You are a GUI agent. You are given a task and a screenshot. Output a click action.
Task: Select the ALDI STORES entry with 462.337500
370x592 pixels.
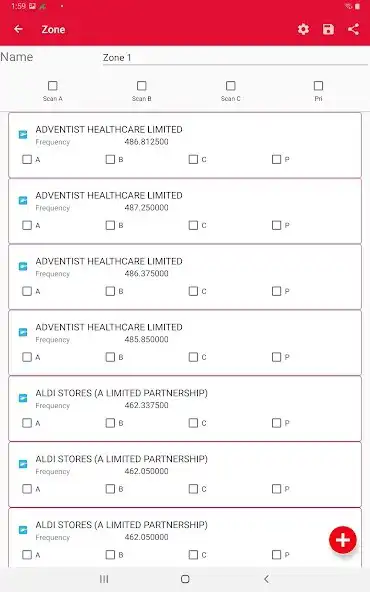185,409
